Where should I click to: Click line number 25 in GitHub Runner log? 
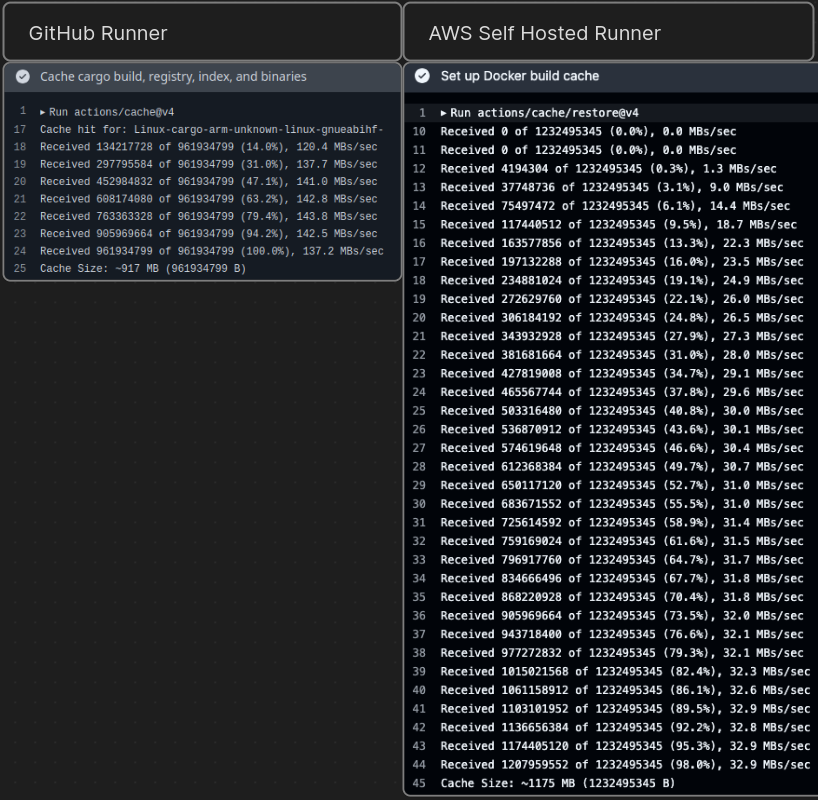click(x=20, y=268)
